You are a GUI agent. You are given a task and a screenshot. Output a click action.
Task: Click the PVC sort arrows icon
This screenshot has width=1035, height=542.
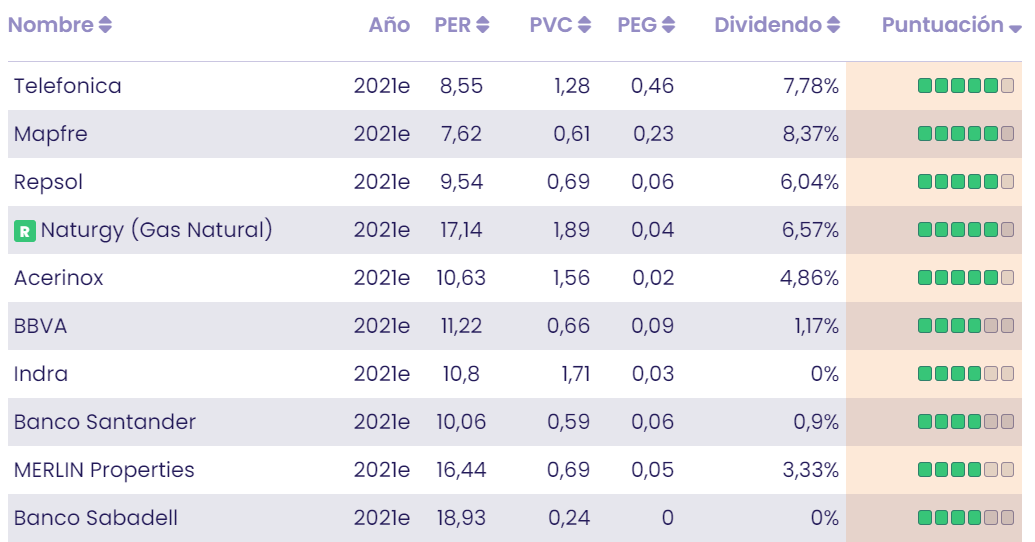(585, 26)
